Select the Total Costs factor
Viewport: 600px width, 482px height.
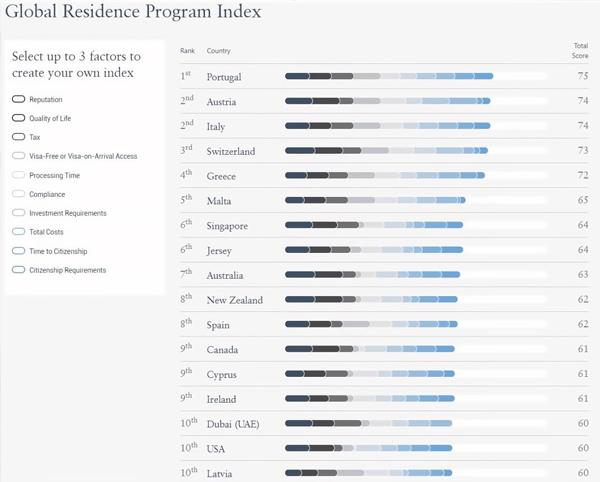[x=18, y=232]
